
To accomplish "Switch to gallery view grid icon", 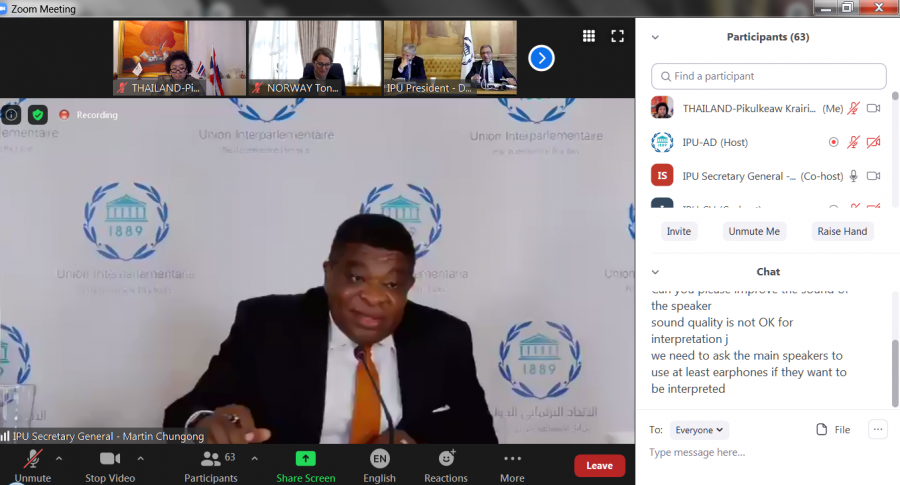I will (x=589, y=36).
